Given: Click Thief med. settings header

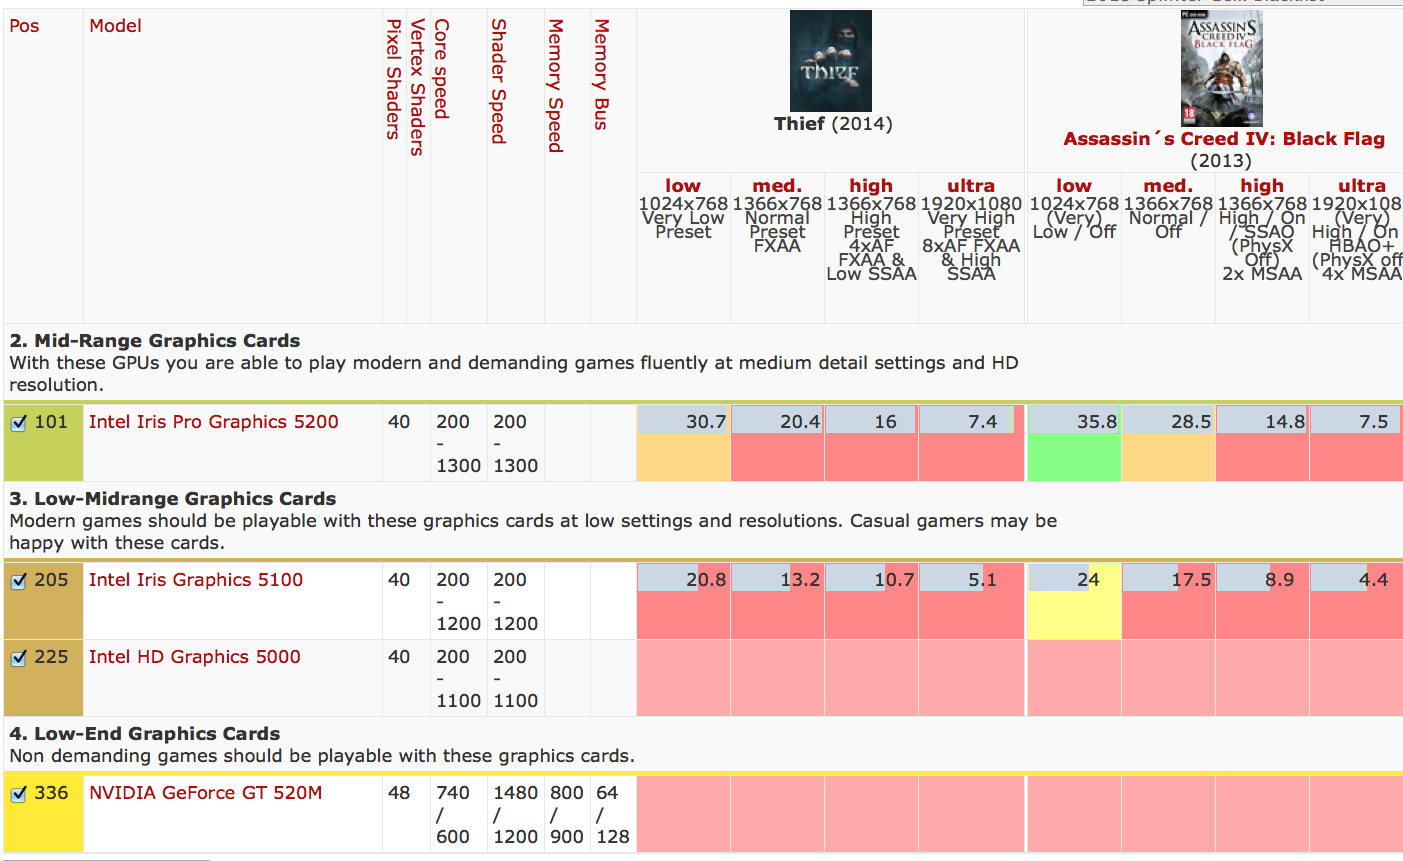Looking at the screenshot, I should coord(777,186).
